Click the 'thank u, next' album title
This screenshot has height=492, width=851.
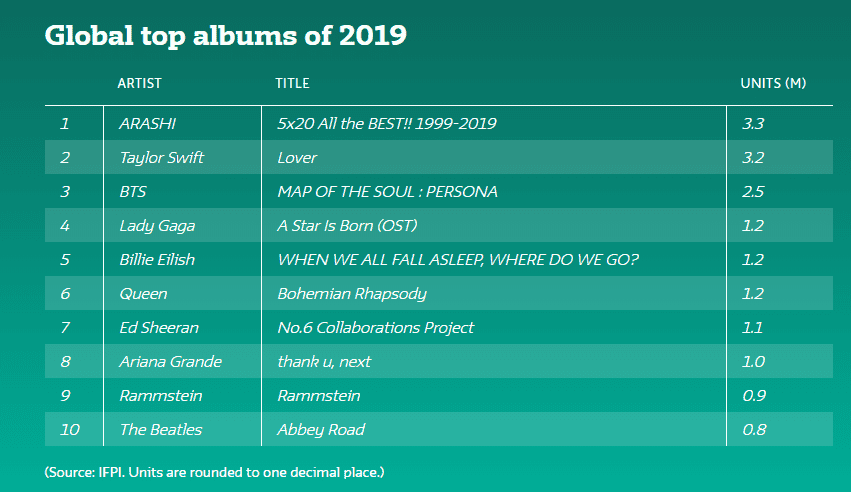coord(325,362)
